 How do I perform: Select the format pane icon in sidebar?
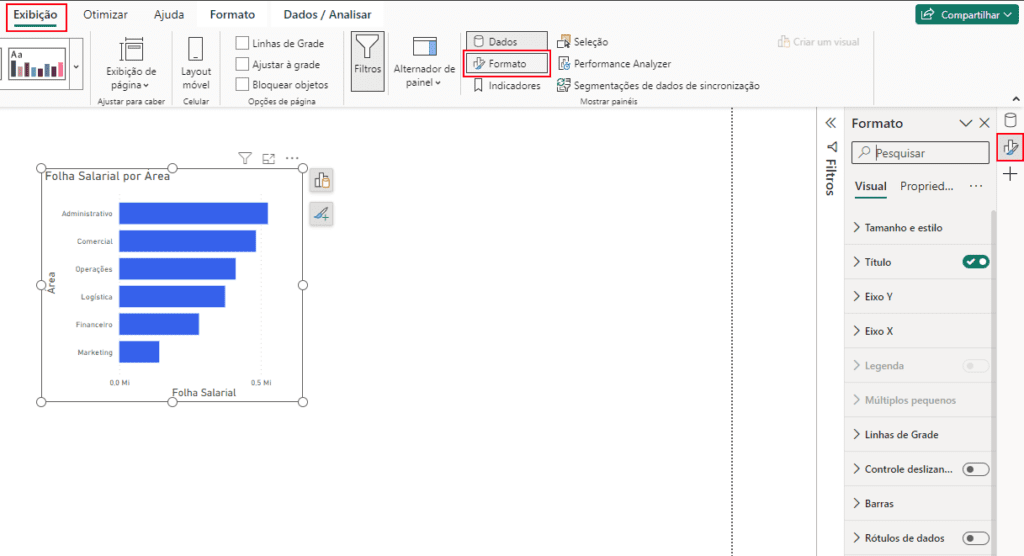tap(1010, 148)
